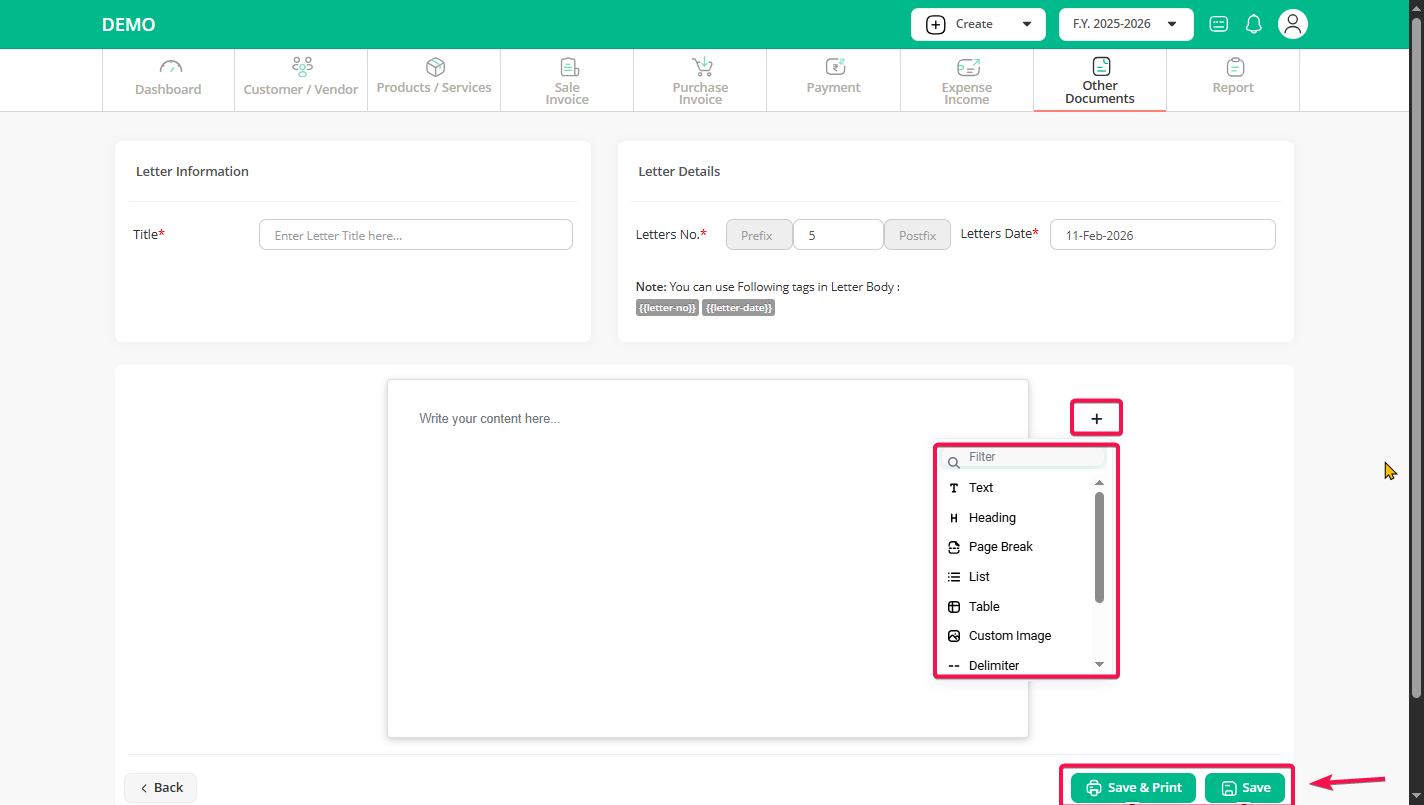
Task: Click the Back button
Action: coord(160,787)
